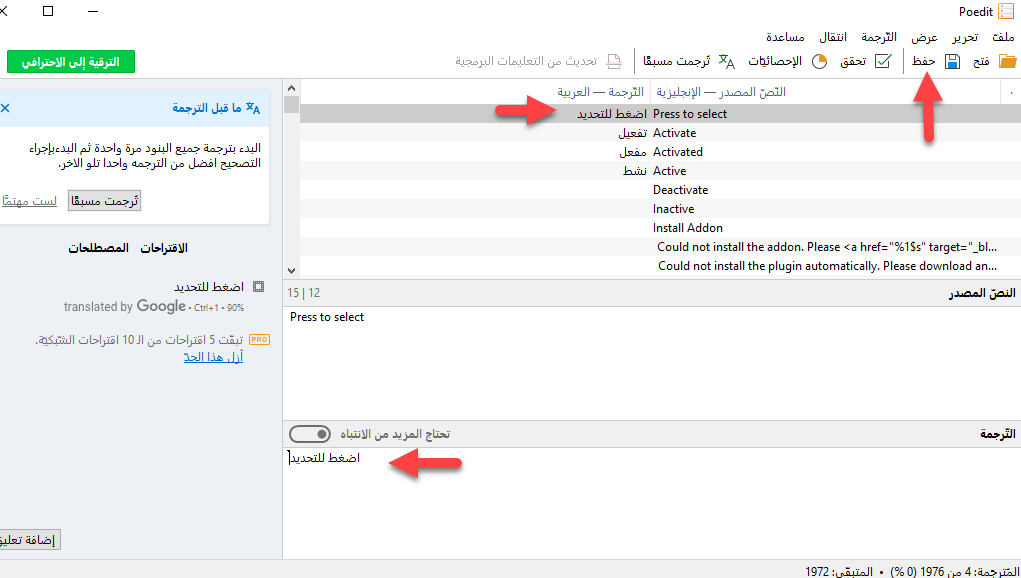Switch to the الاقتراحات tab
This screenshot has height=578, width=1021.
tap(164, 248)
